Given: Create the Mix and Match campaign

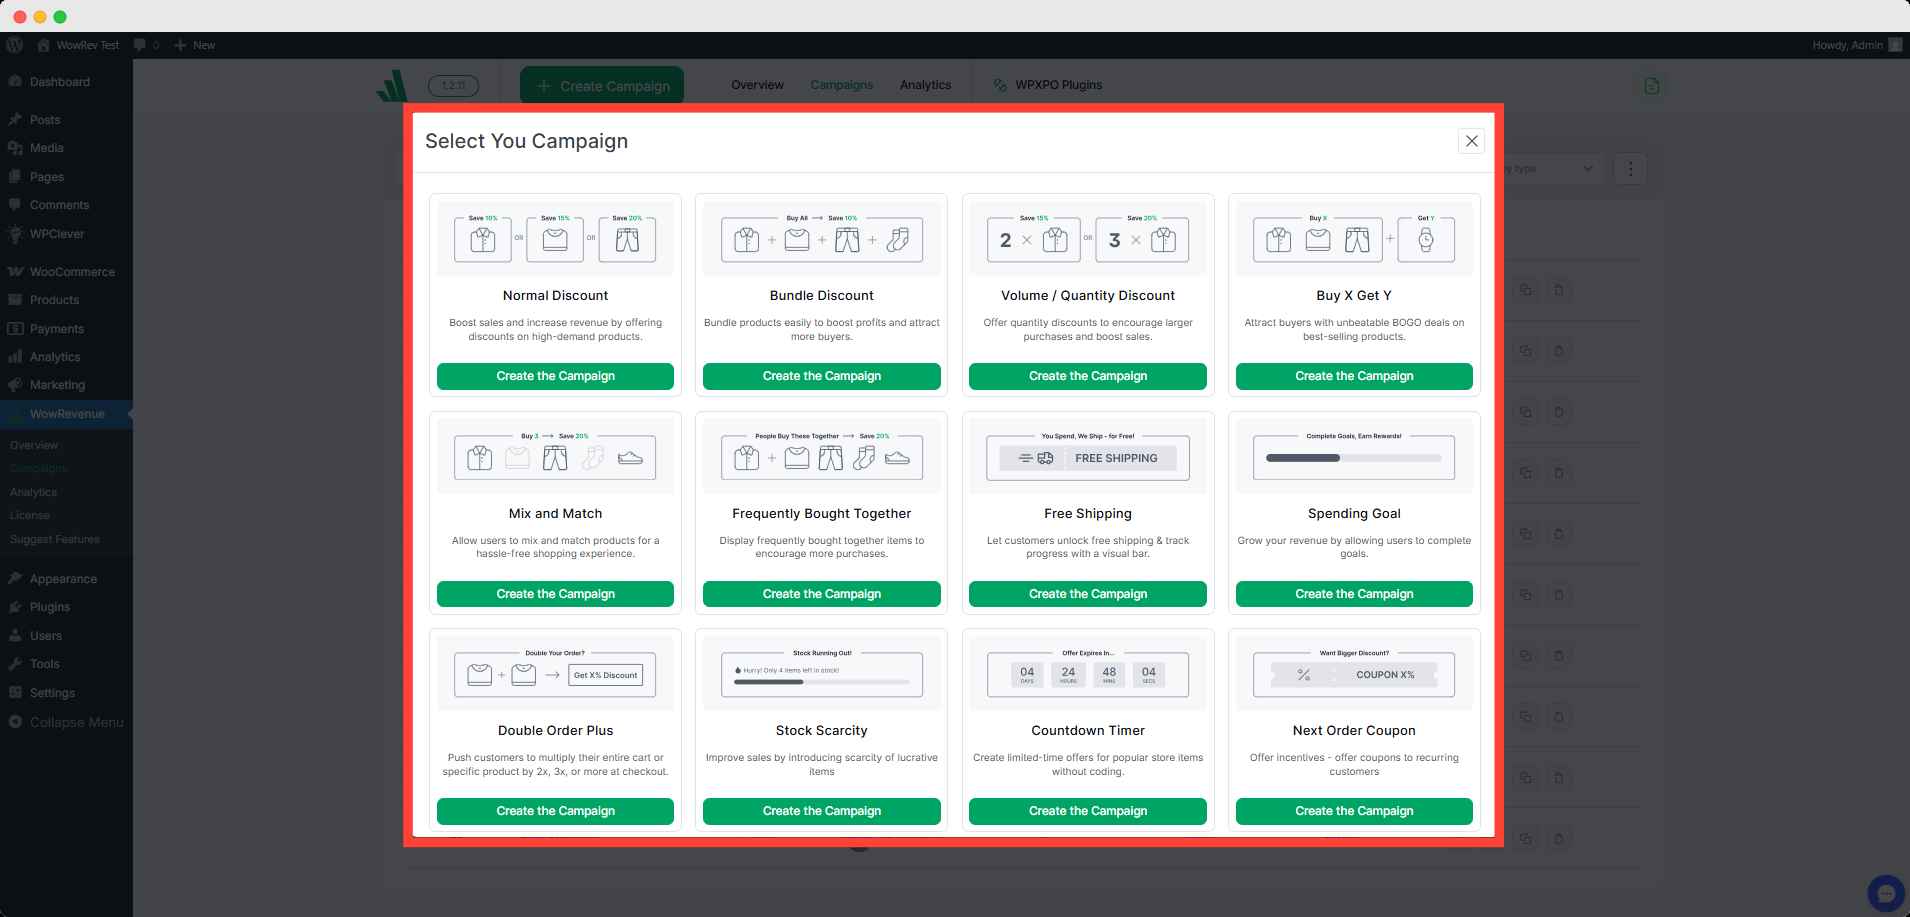Looking at the screenshot, I should [x=555, y=594].
